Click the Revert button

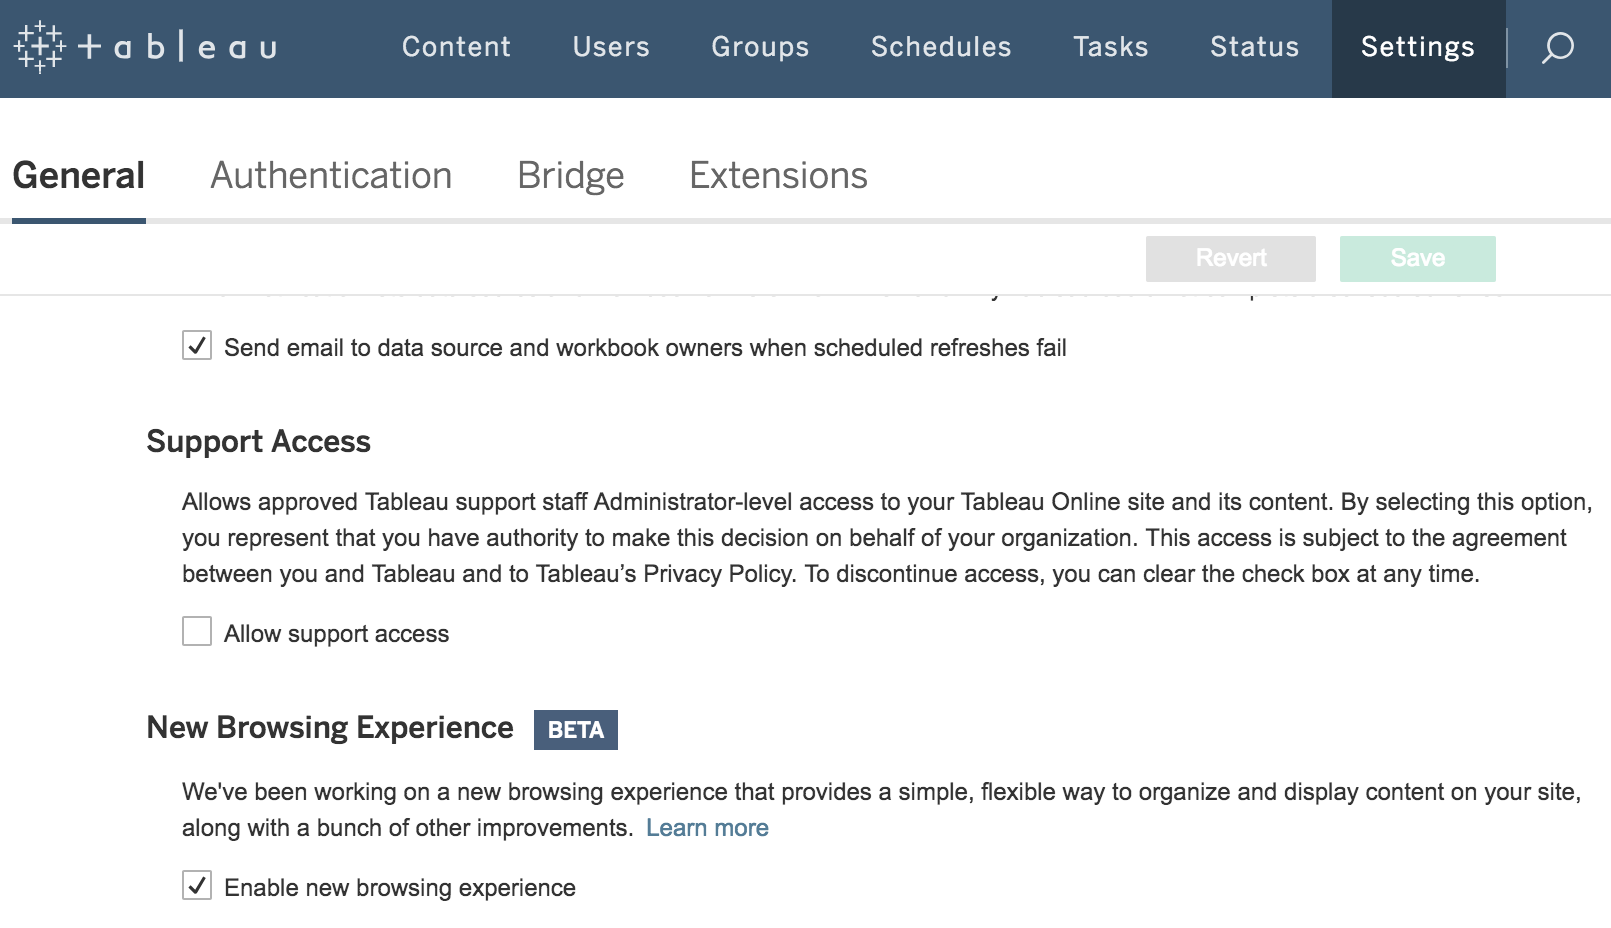(x=1231, y=259)
